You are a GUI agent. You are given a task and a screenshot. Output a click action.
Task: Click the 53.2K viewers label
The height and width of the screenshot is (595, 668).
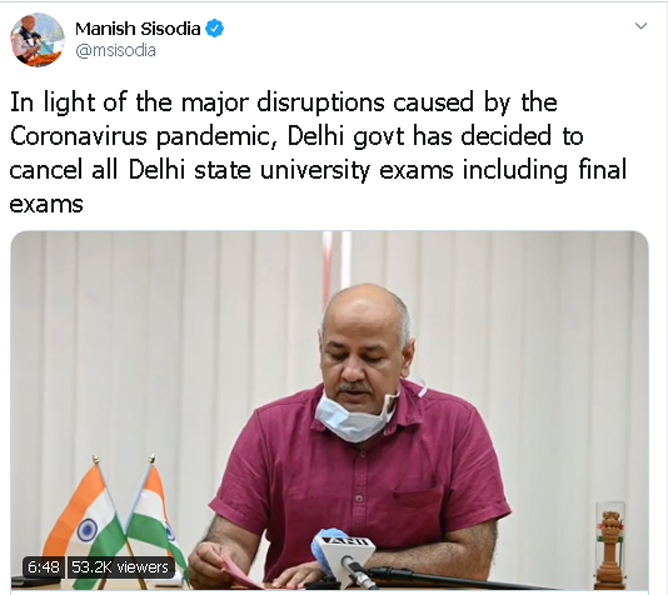tap(121, 567)
